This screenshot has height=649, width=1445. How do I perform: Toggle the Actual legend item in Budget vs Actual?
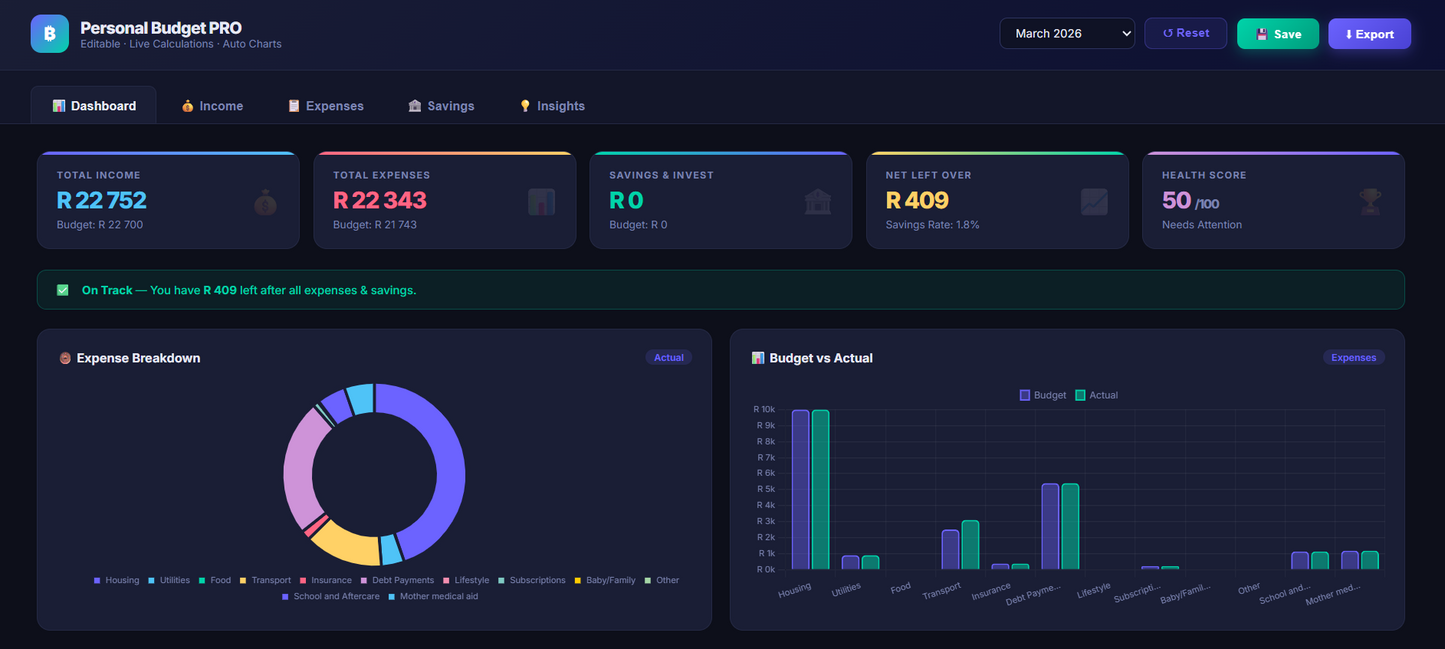[x=1093, y=395]
